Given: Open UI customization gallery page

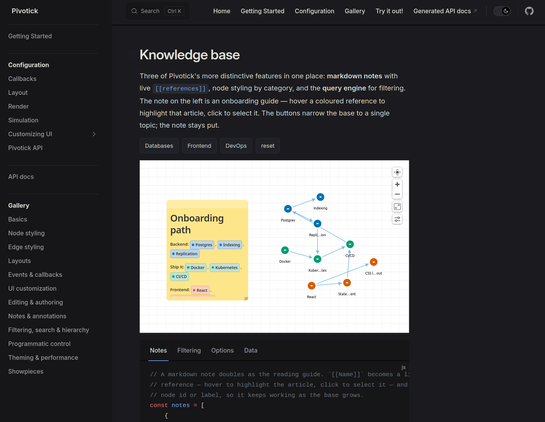Looking at the screenshot, I should coord(32,289).
